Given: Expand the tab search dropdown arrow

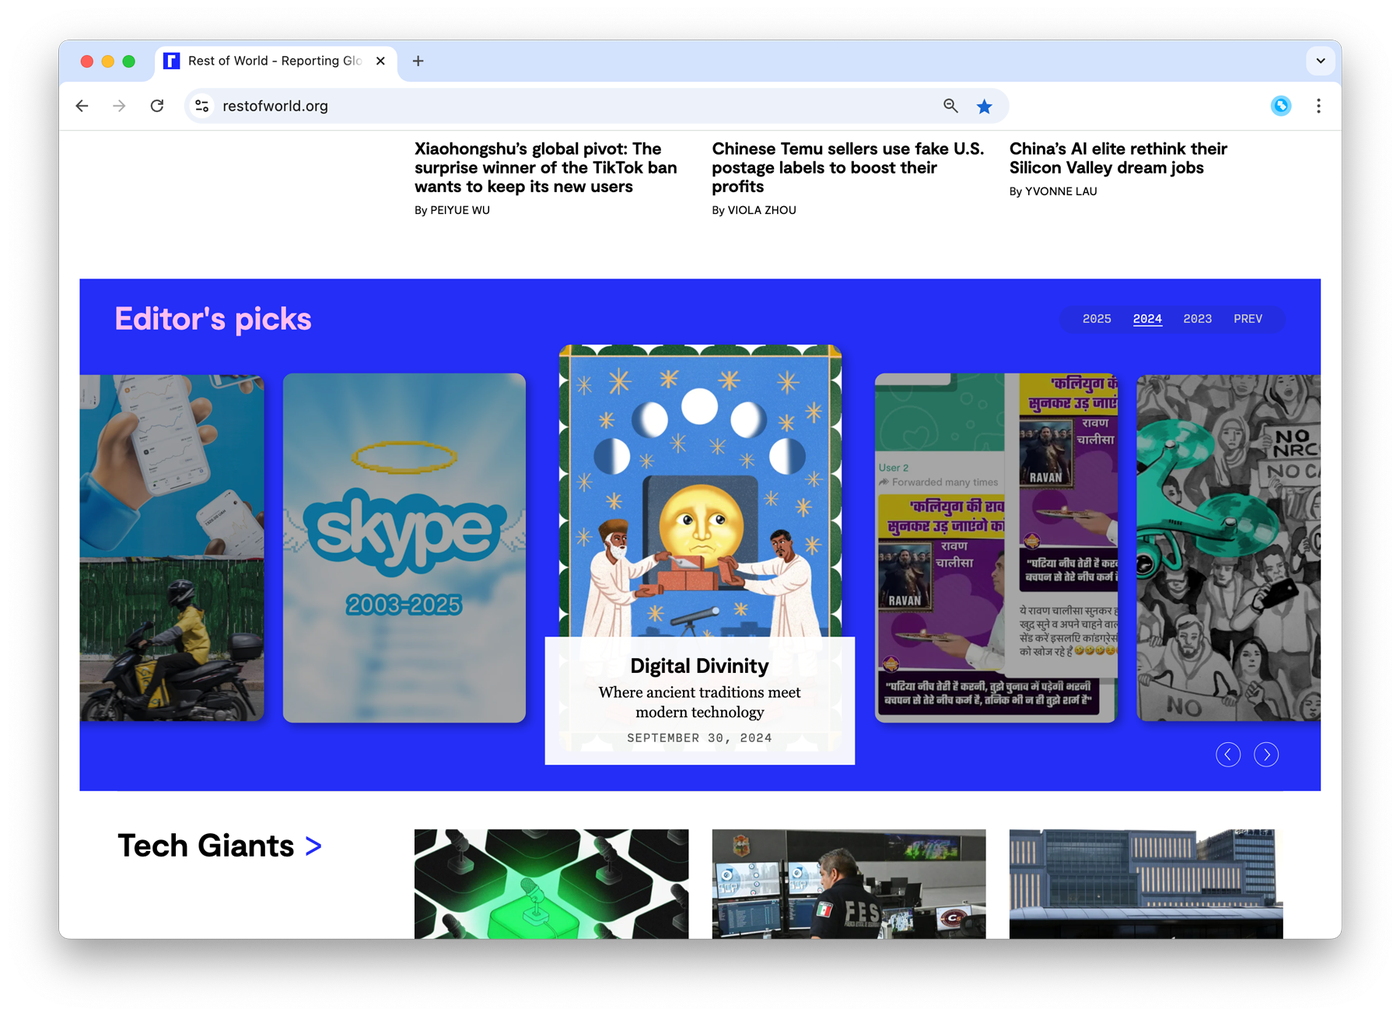Looking at the screenshot, I should 1320,61.
